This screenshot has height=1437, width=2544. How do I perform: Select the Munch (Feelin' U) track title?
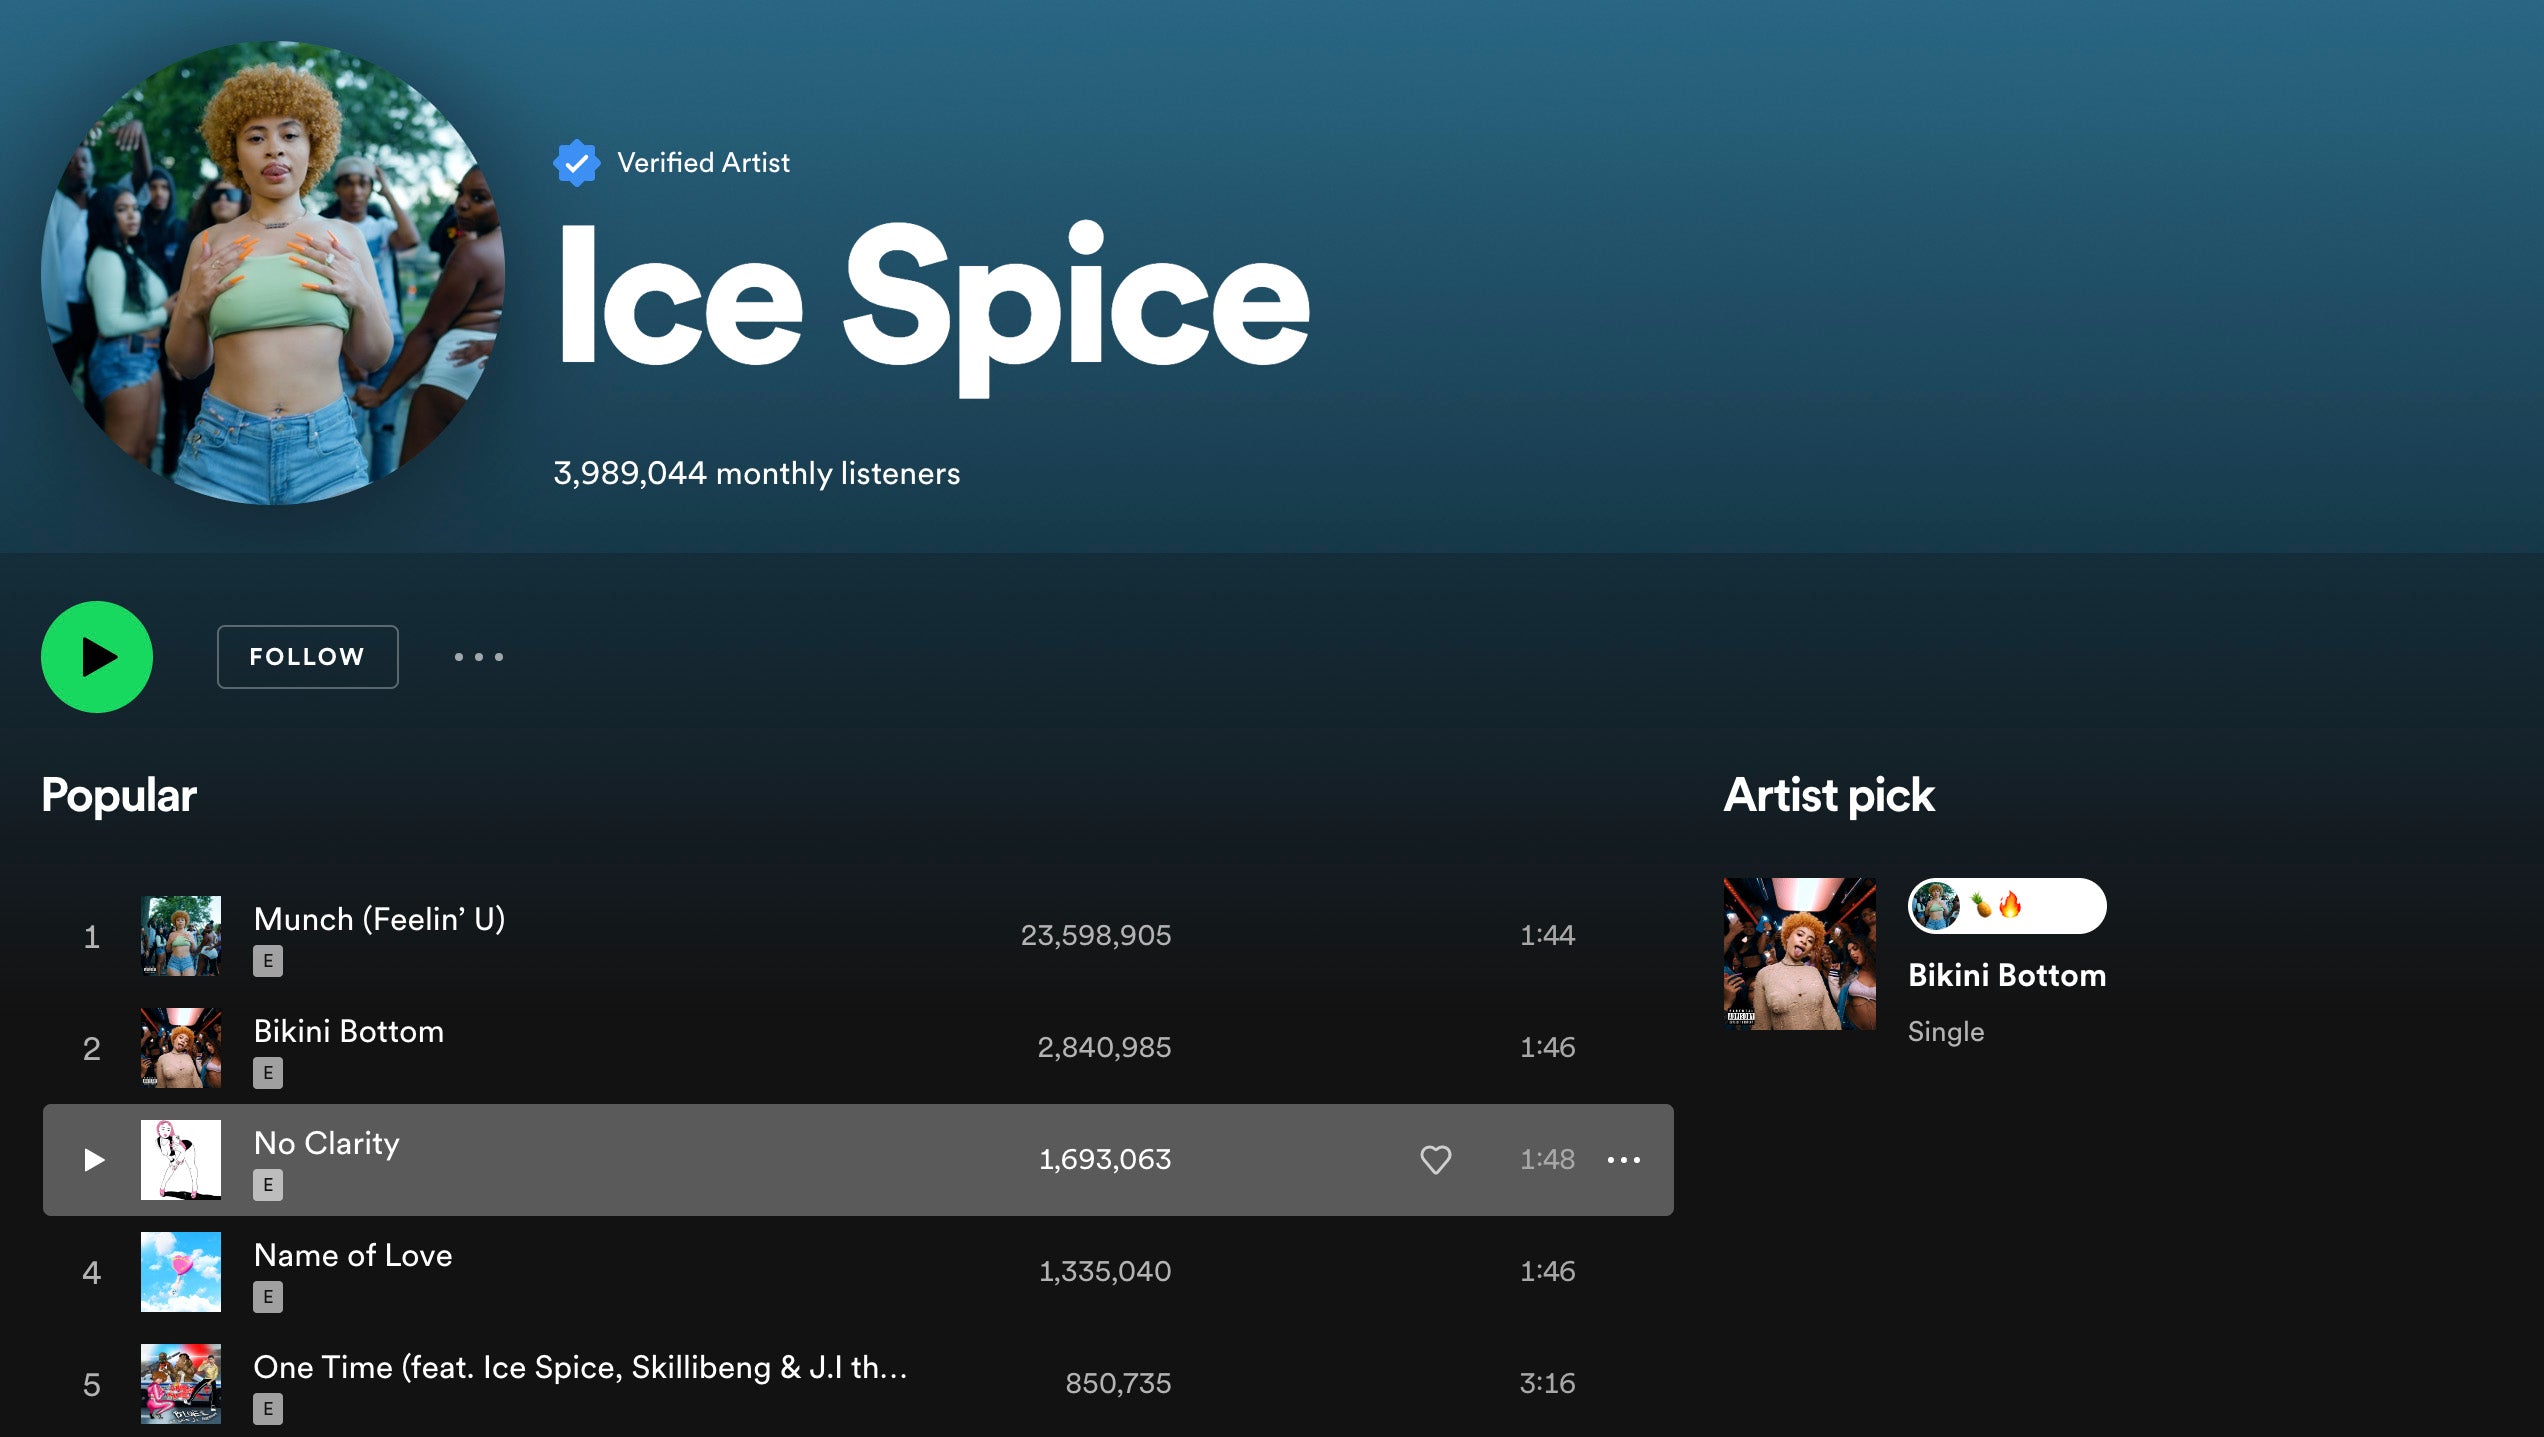pyautogui.click(x=380, y=919)
